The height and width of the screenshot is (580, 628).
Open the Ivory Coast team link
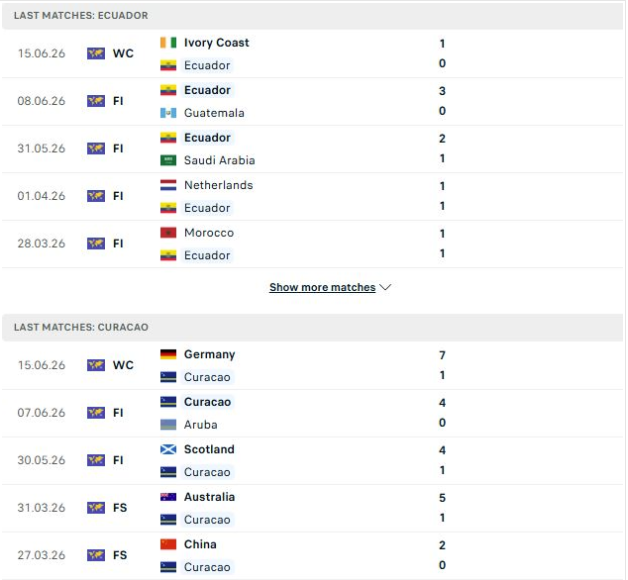216,42
